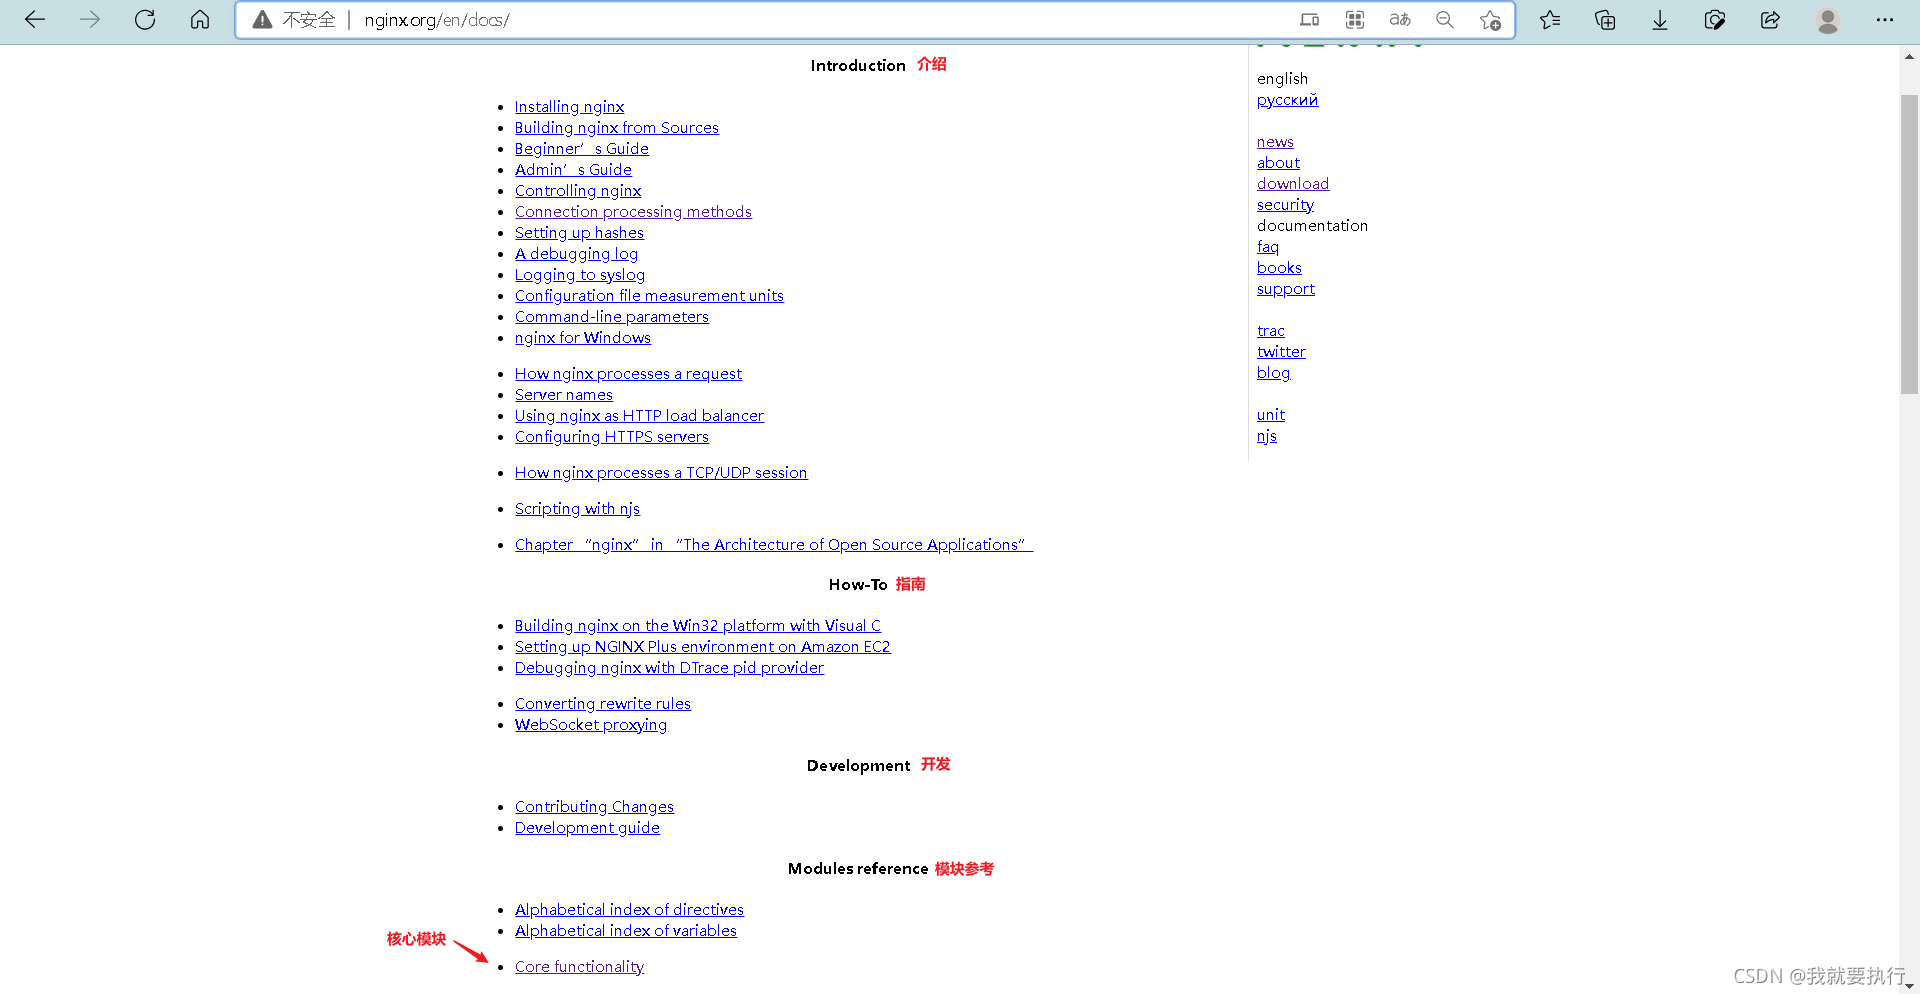Screen dimensions: 1920x994
Task: Open Converting rewrite rules link
Action: tap(603, 704)
